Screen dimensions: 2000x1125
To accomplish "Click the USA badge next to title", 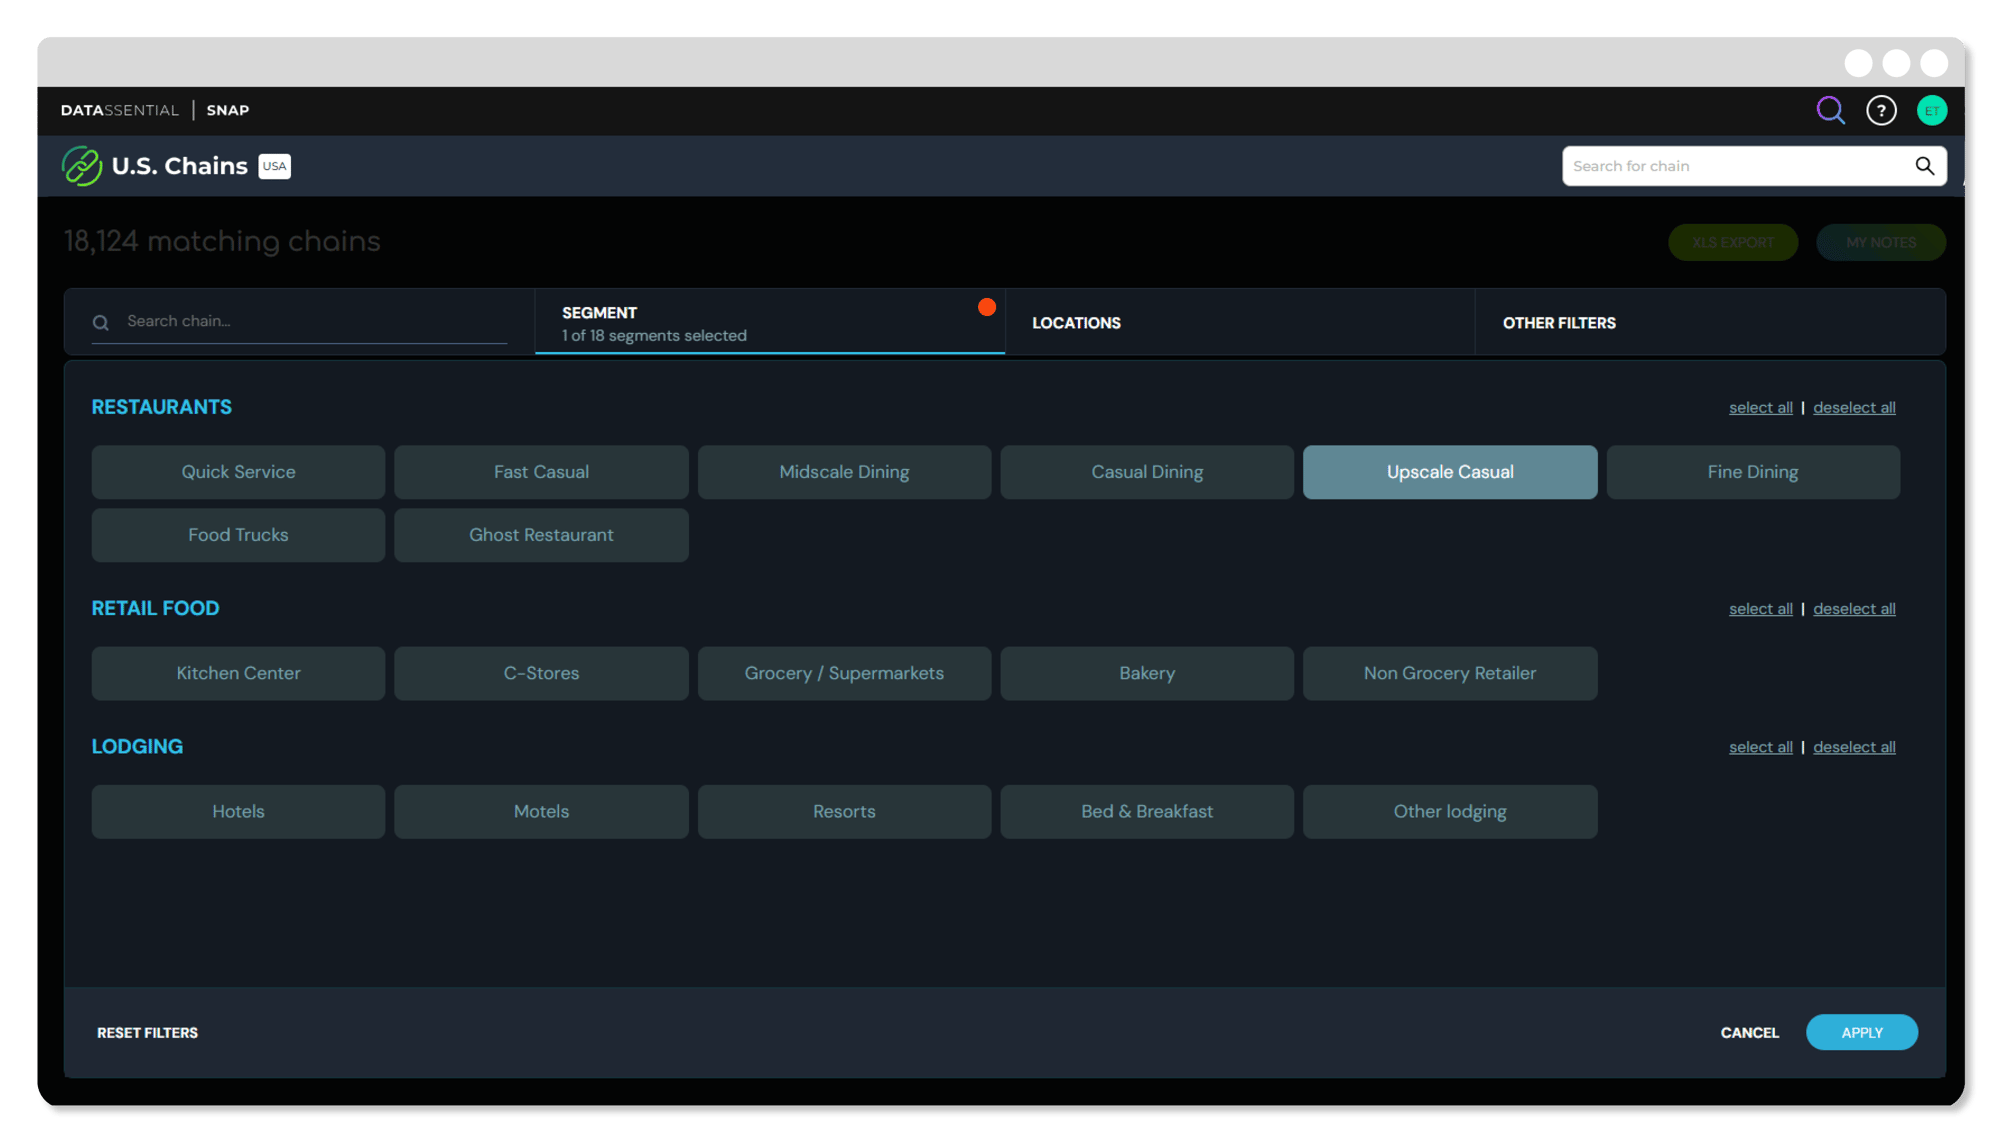I will click(x=274, y=166).
